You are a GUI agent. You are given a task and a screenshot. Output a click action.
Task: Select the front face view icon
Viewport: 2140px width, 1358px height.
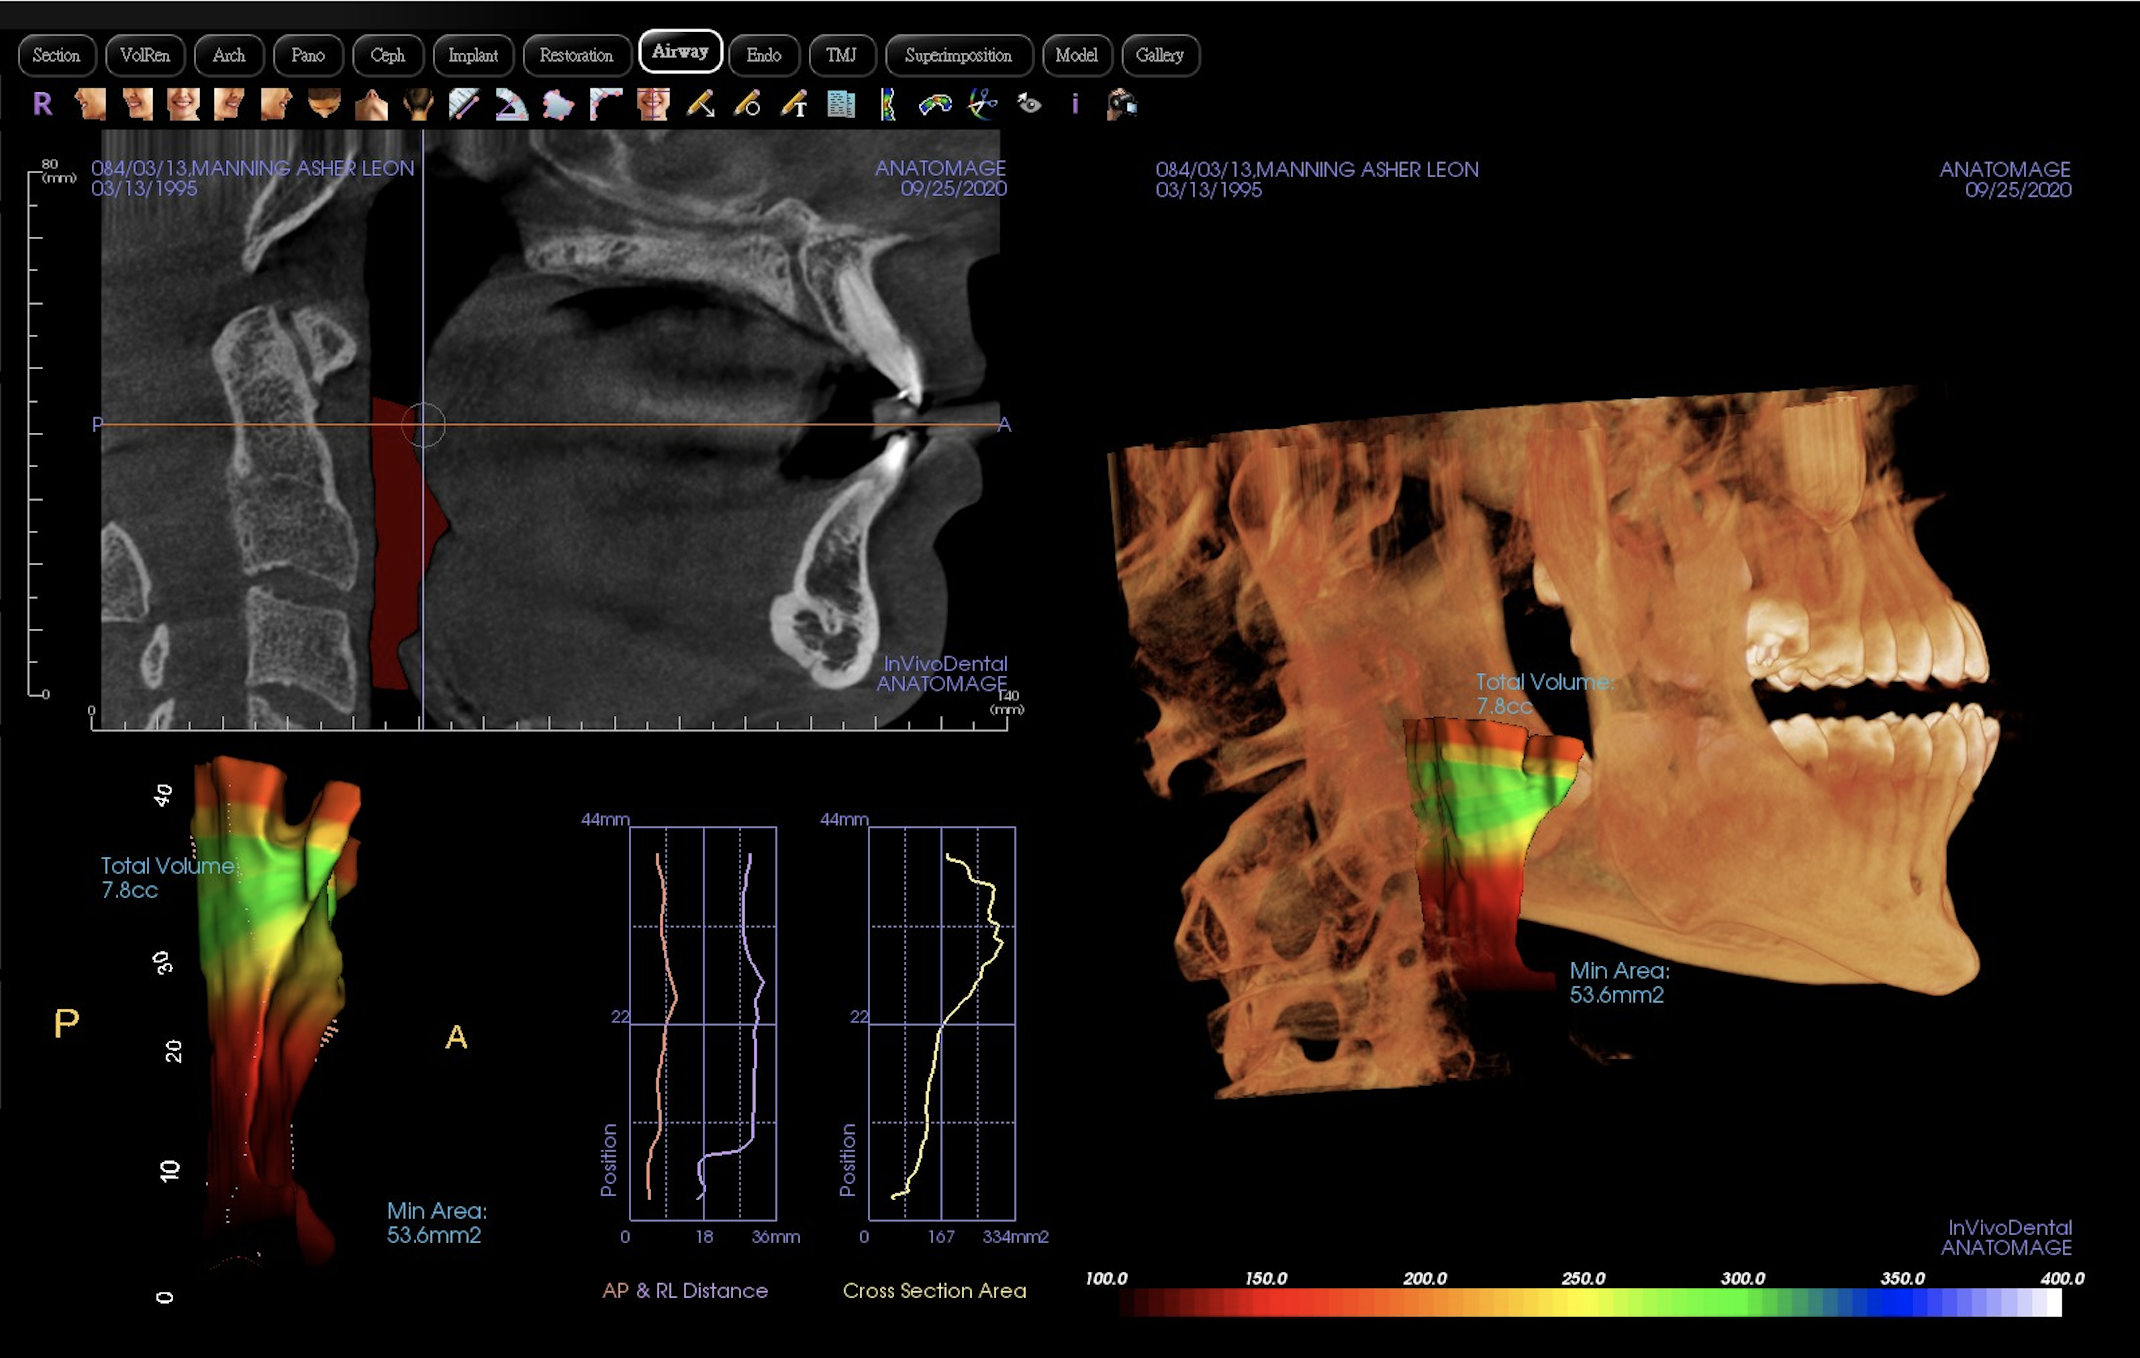coord(183,104)
